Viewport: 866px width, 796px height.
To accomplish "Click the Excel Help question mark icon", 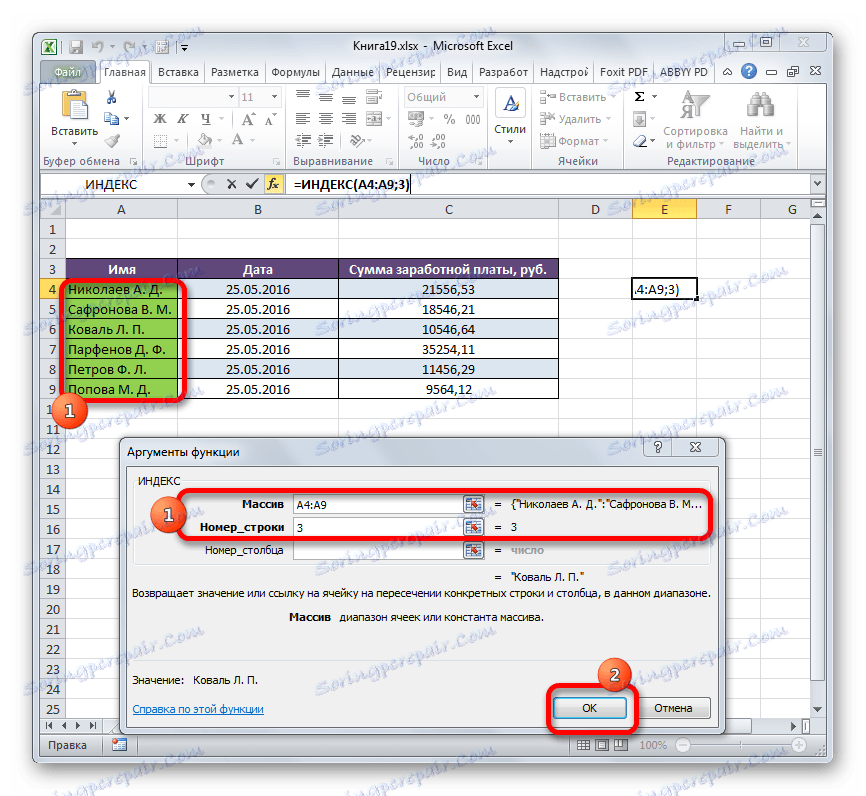I will (749, 71).
